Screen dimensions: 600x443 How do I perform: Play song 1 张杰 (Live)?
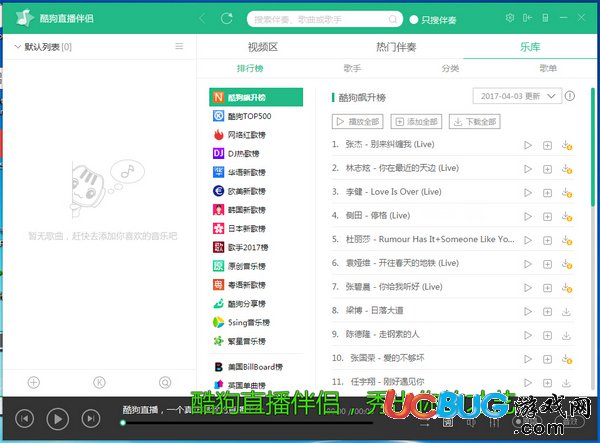point(528,145)
